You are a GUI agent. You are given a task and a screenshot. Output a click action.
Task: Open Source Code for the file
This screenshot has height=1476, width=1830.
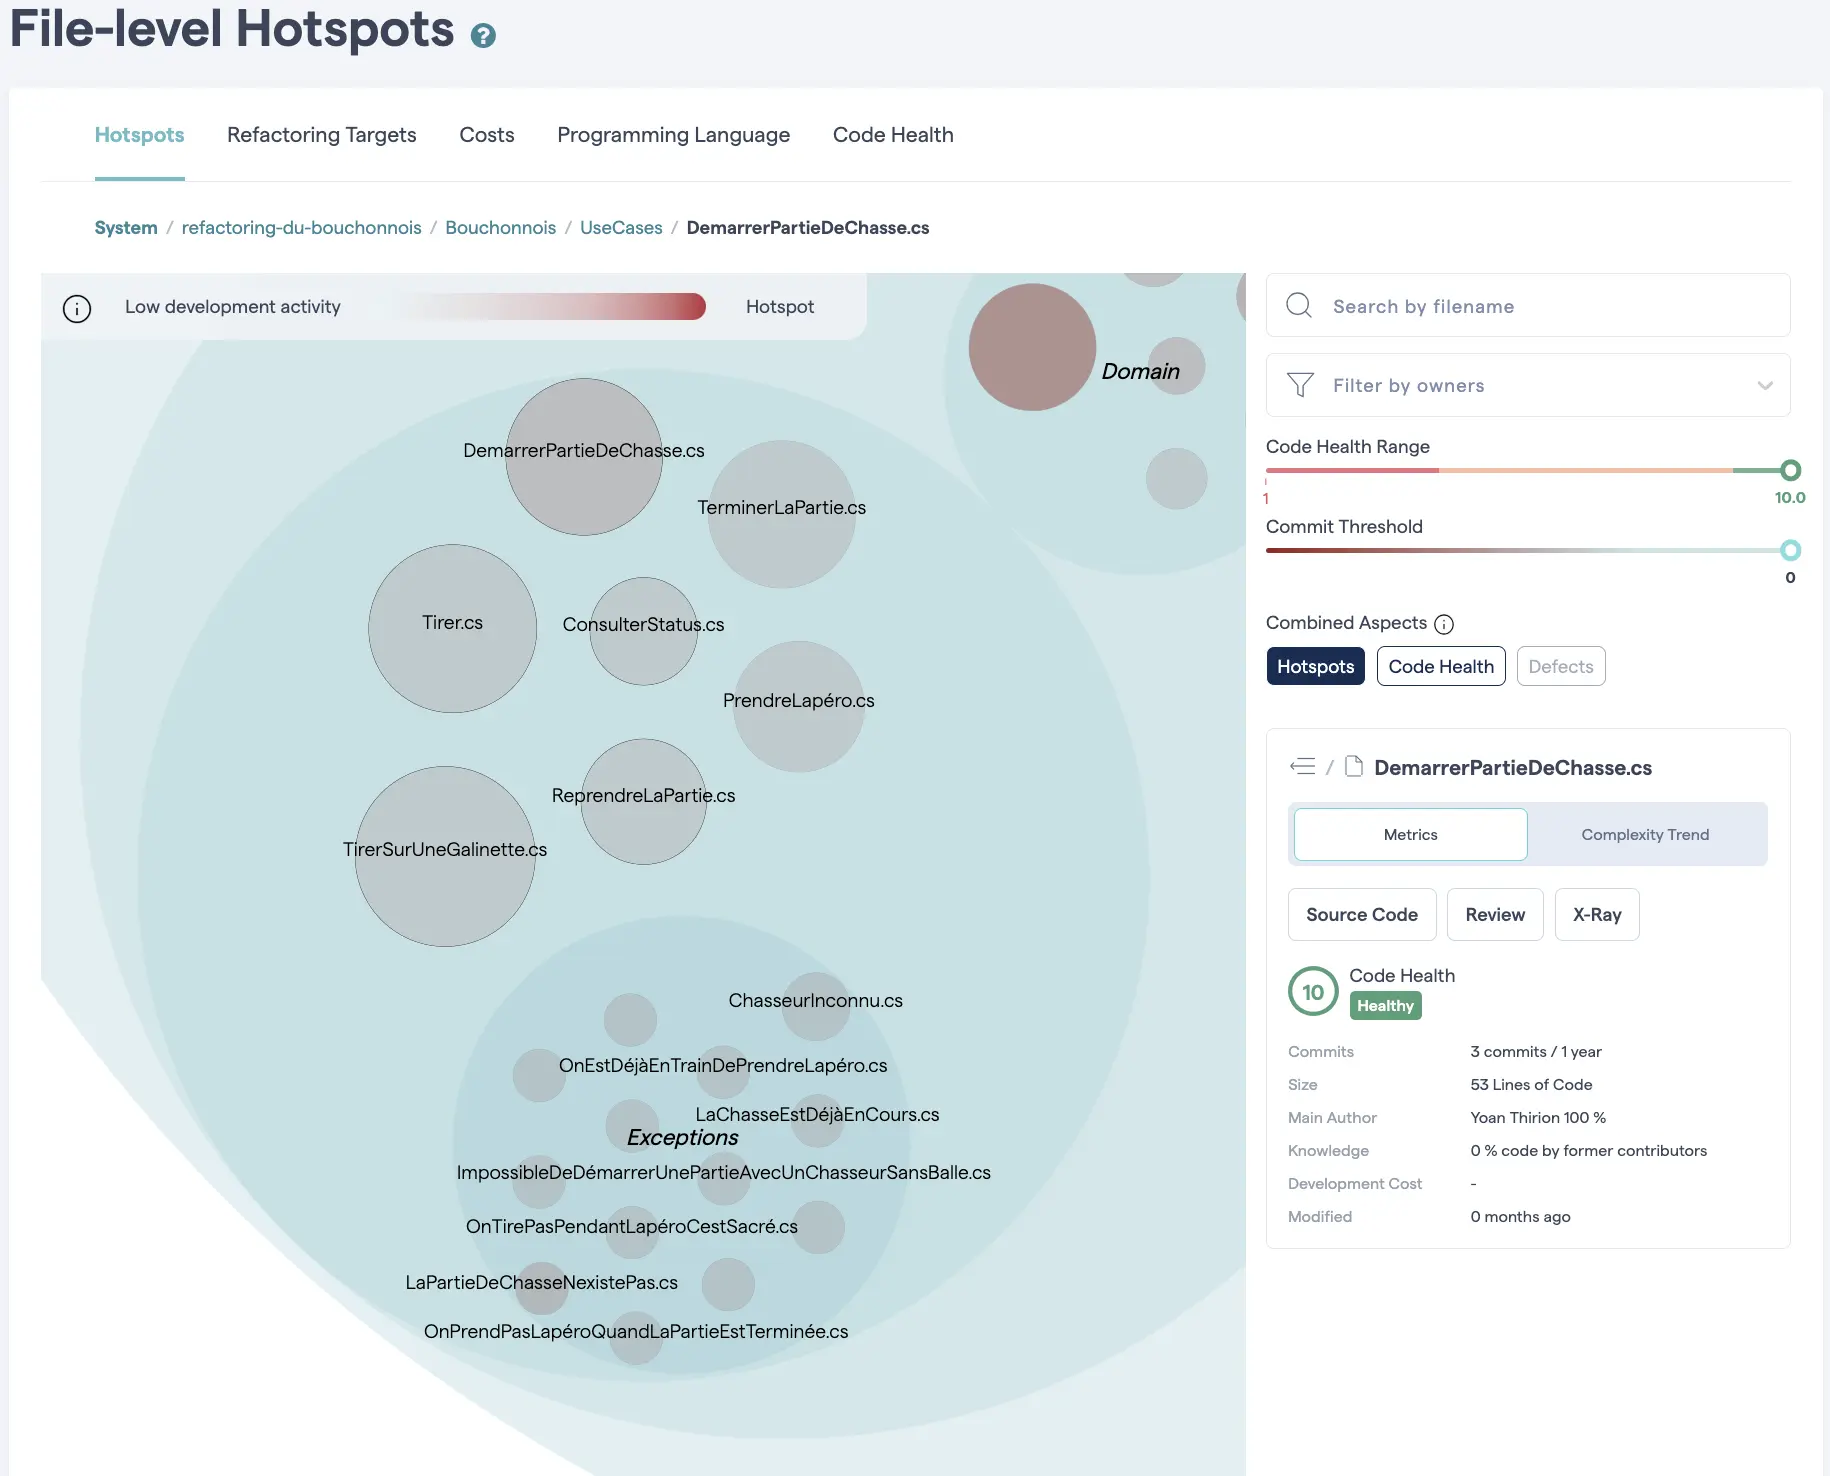(x=1361, y=914)
